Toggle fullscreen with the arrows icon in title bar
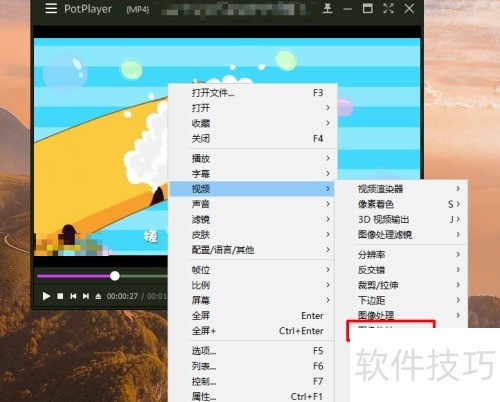This screenshot has width=500, height=402. [389, 8]
